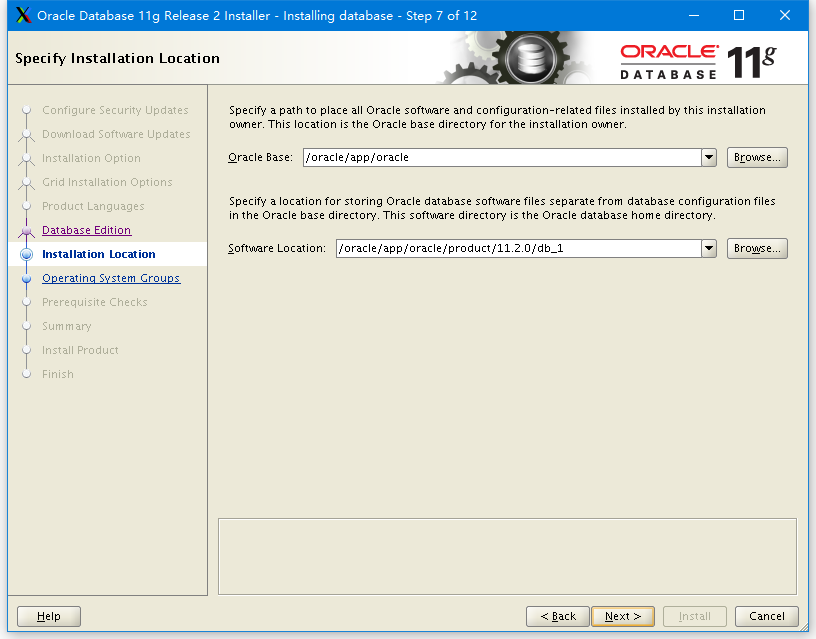Click into the Oracle Base path field
Image resolution: width=816 pixels, height=639 pixels.
coord(502,157)
